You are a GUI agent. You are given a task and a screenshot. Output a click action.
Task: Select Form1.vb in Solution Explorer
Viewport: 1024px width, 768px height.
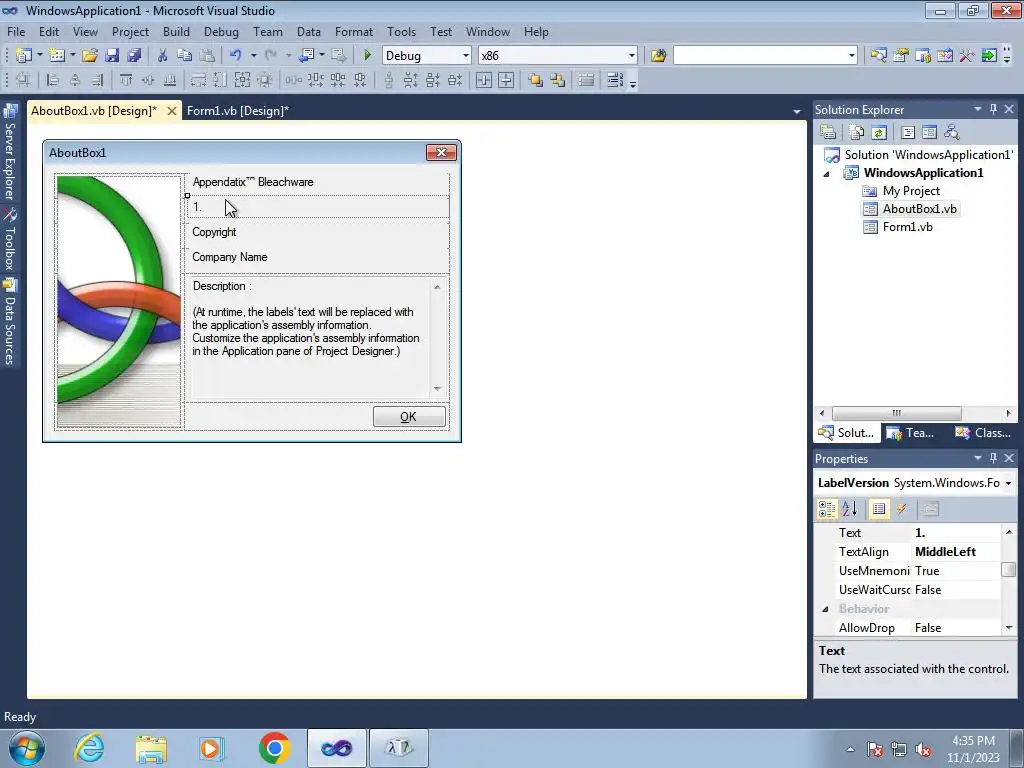coord(907,227)
